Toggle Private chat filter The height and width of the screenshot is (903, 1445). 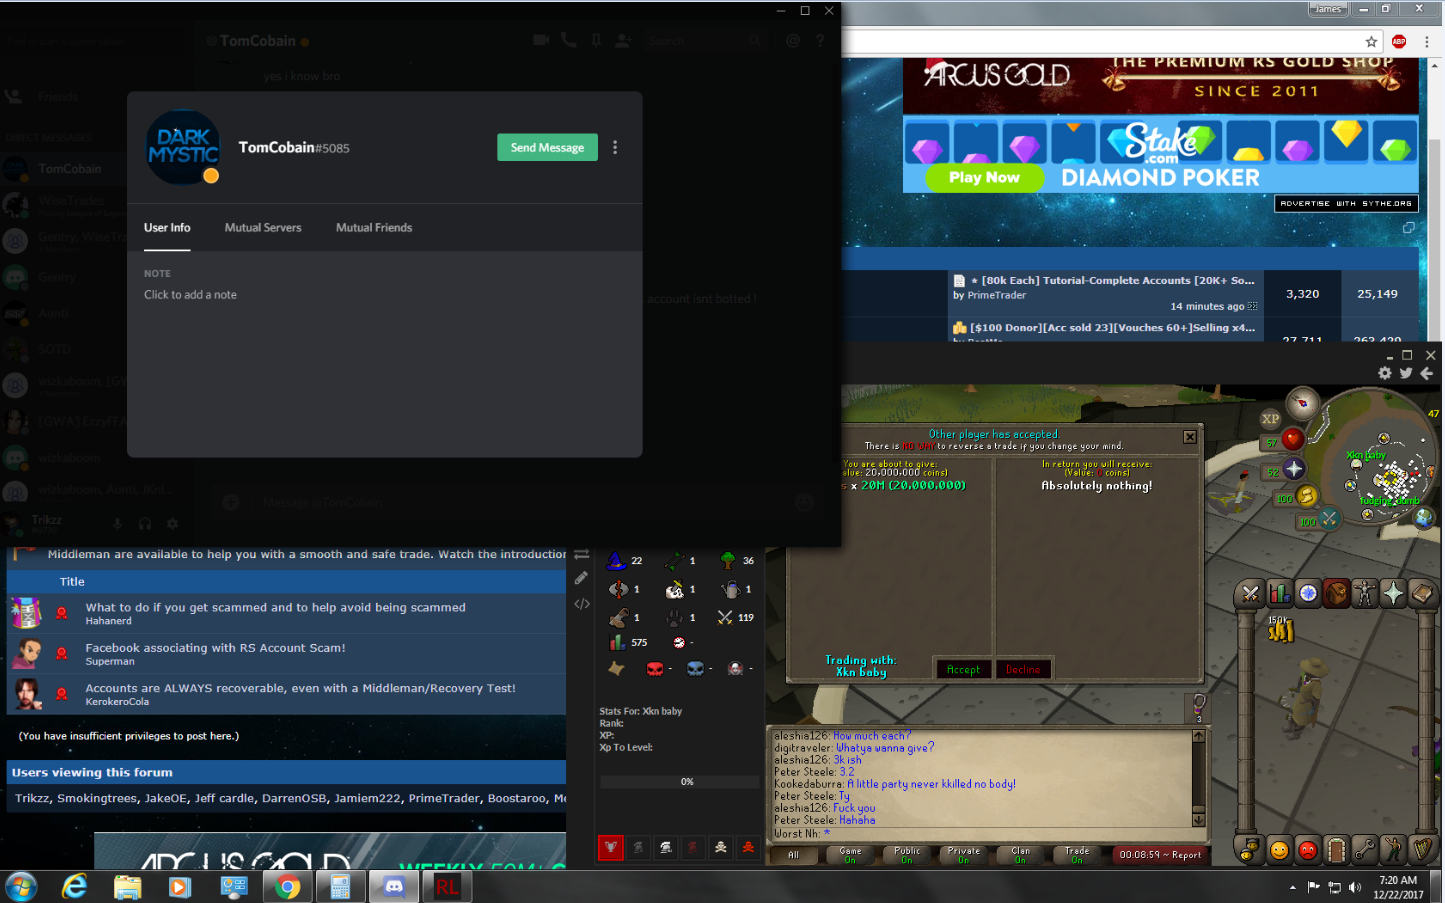tap(963, 855)
